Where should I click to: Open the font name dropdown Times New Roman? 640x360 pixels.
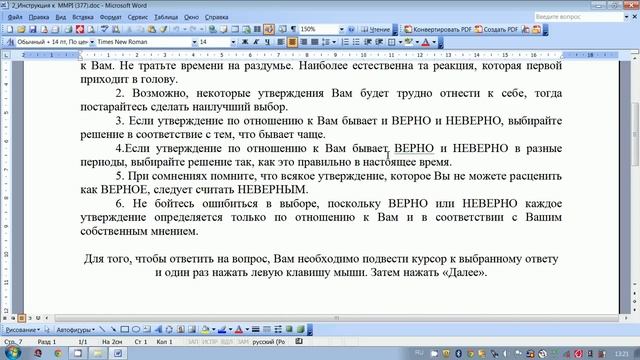coord(194,42)
